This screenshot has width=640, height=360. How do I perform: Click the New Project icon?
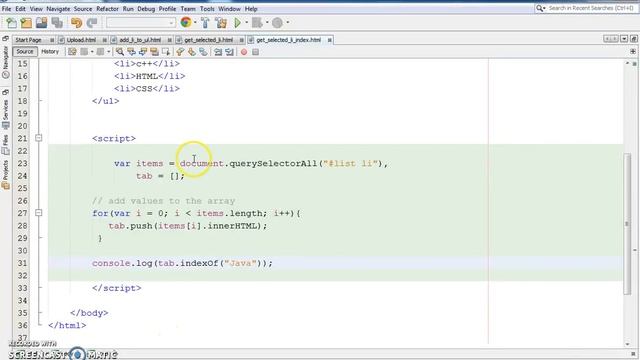pyautogui.click(x=27, y=23)
